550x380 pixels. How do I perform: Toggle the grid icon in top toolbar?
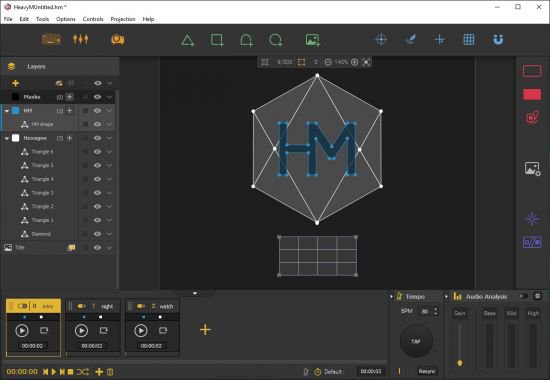click(469, 39)
